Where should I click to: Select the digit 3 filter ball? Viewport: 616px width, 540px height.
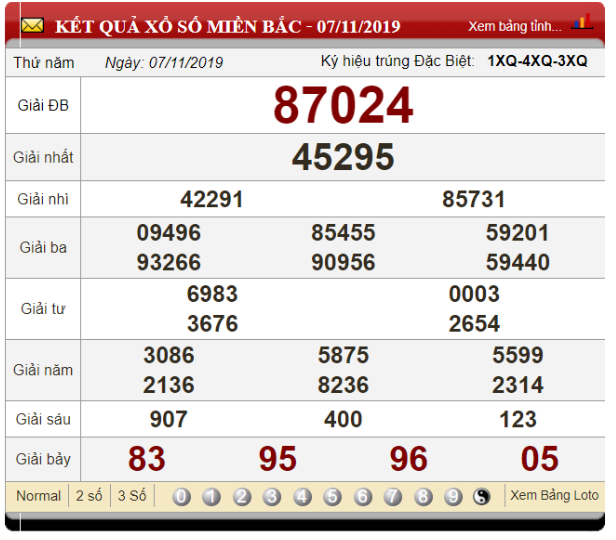point(272,496)
